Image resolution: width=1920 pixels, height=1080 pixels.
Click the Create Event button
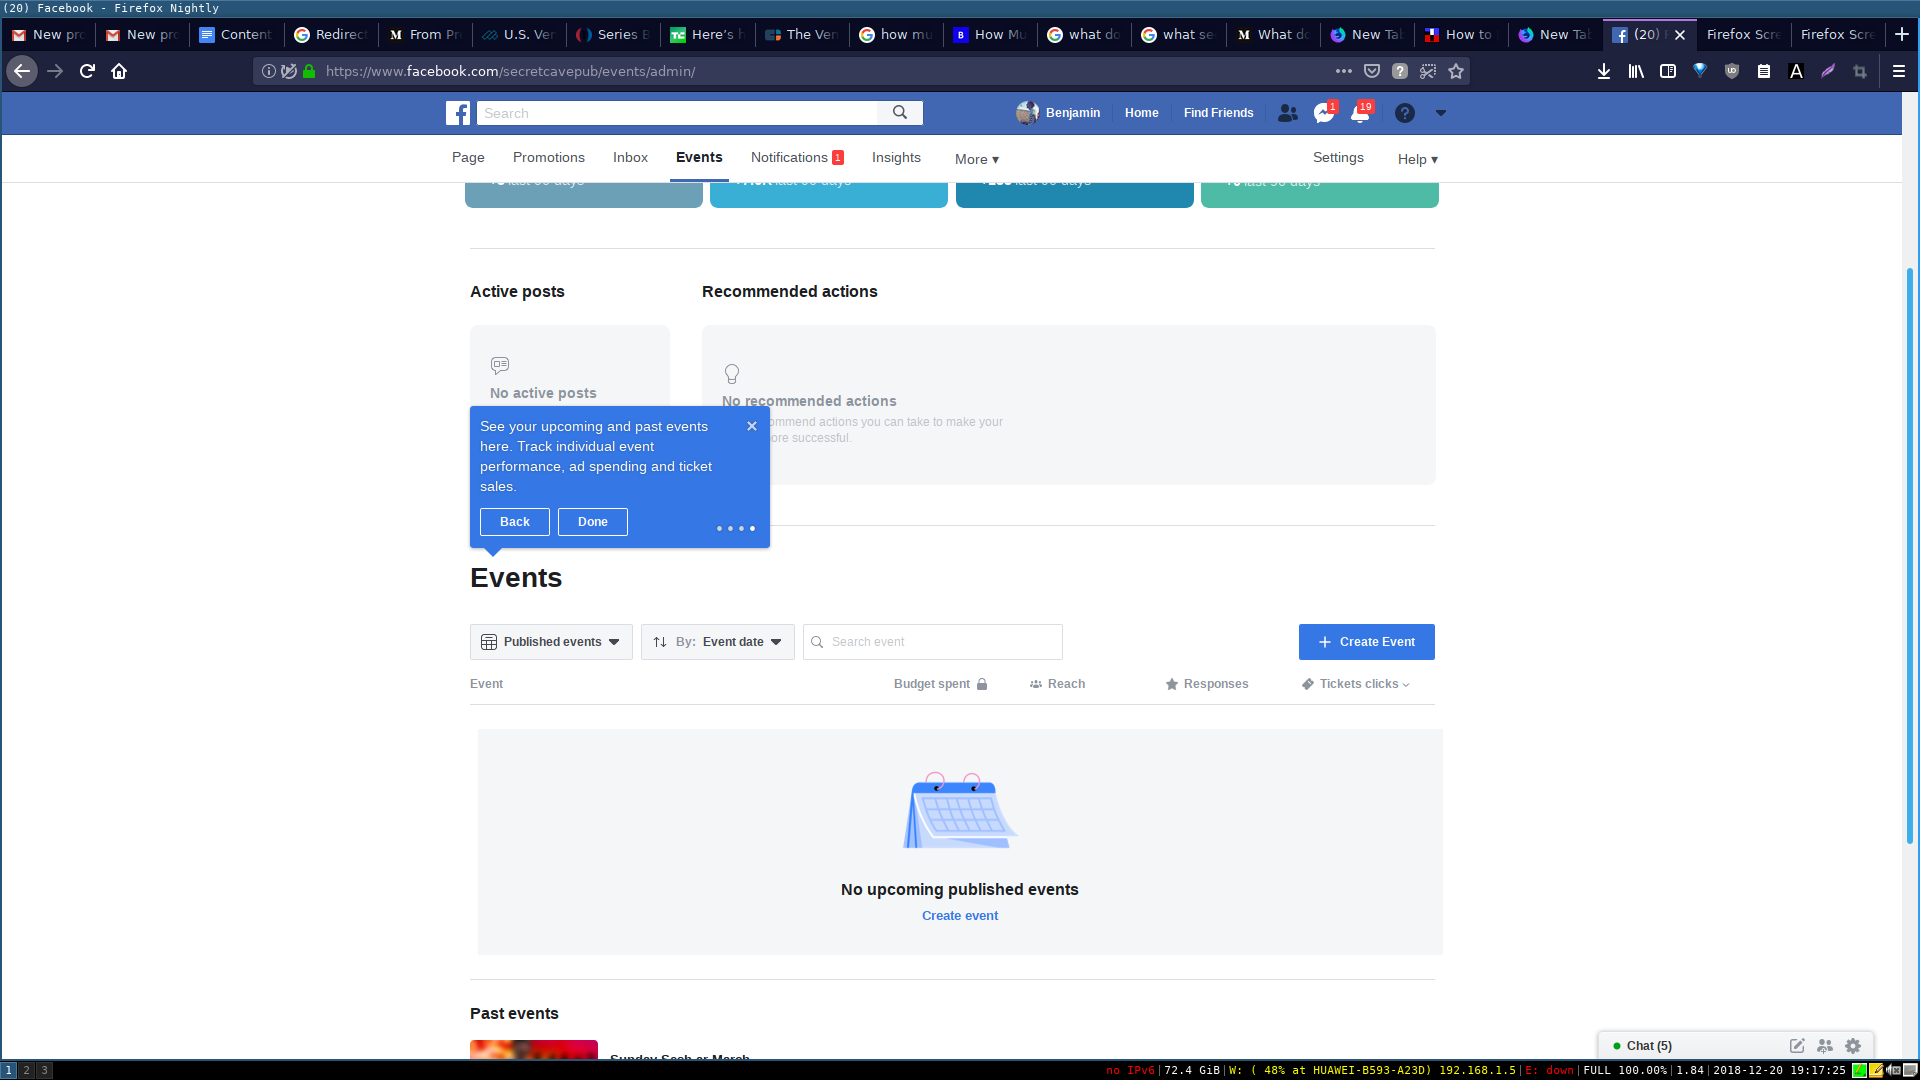tap(1367, 642)
